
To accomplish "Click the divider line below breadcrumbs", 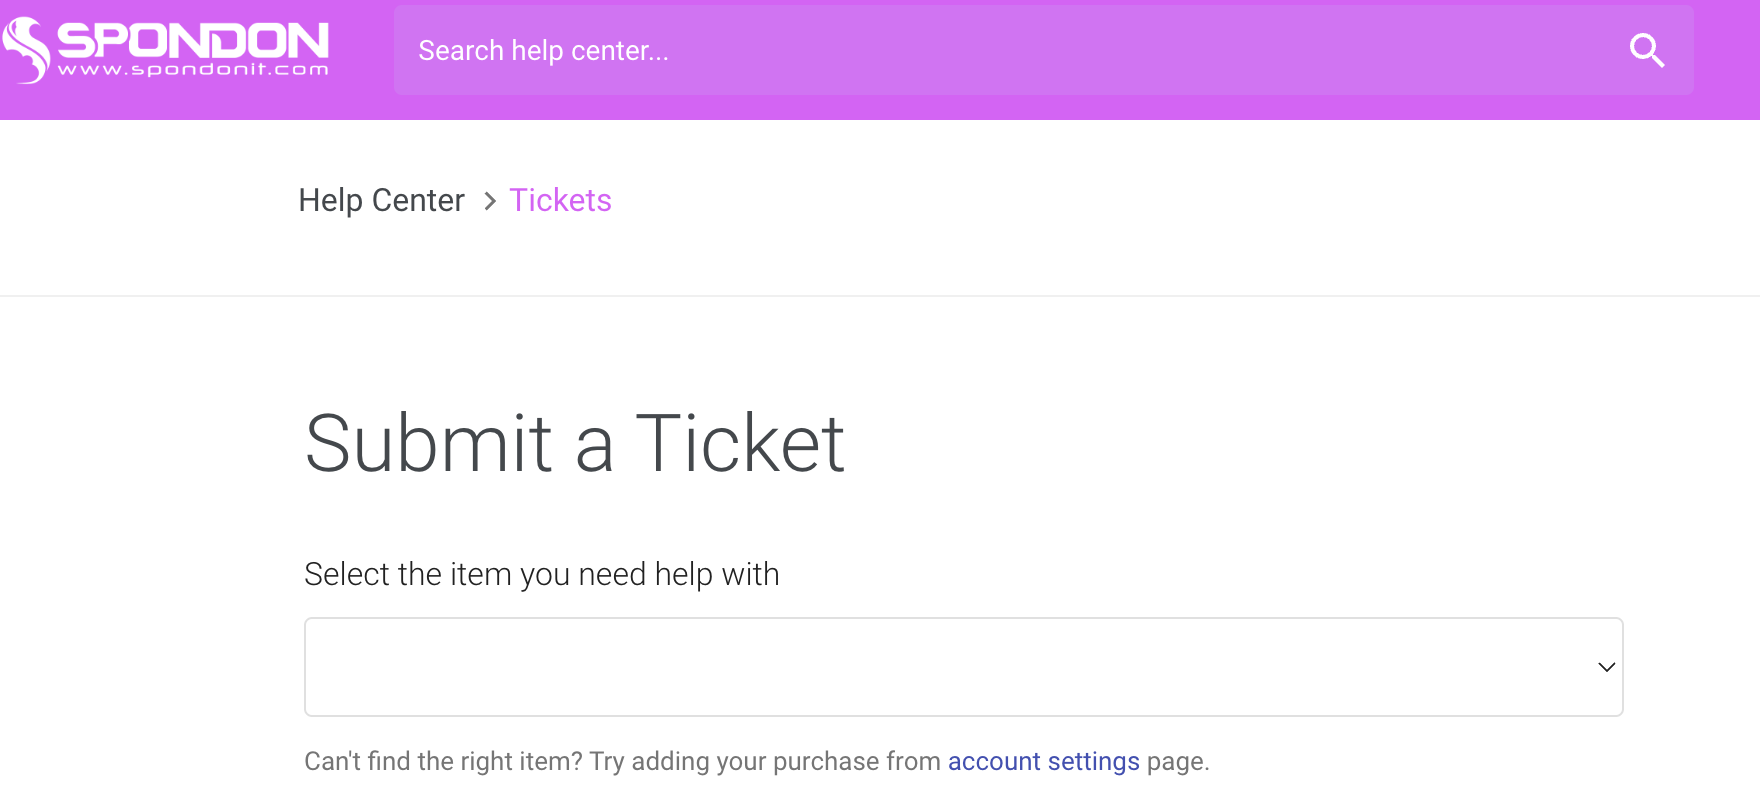I will pyautogui.click(x=880, y=296).
